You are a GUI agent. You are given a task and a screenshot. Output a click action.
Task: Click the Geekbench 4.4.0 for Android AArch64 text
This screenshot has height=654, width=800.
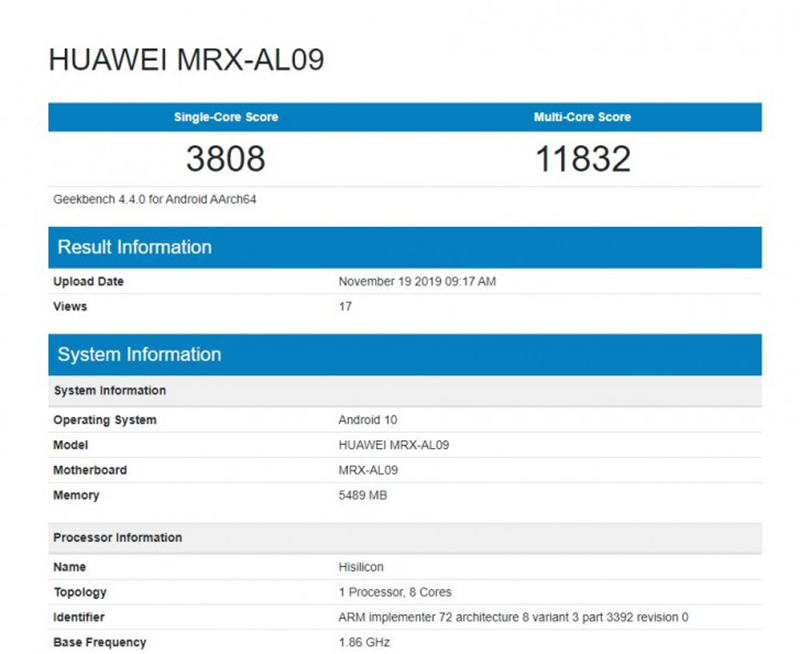pos(157,199)
